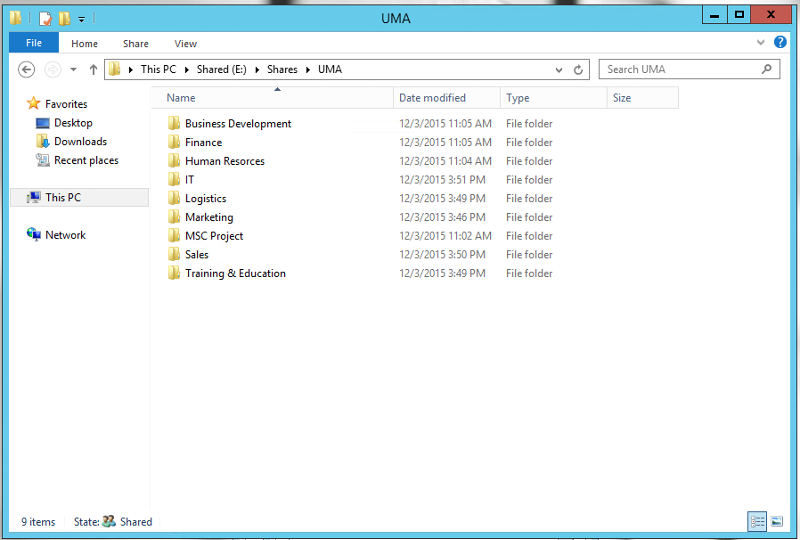Open Help with the question mark icon
The width and height of the screenshot is (800, 540).
click(x=780, y=42)
